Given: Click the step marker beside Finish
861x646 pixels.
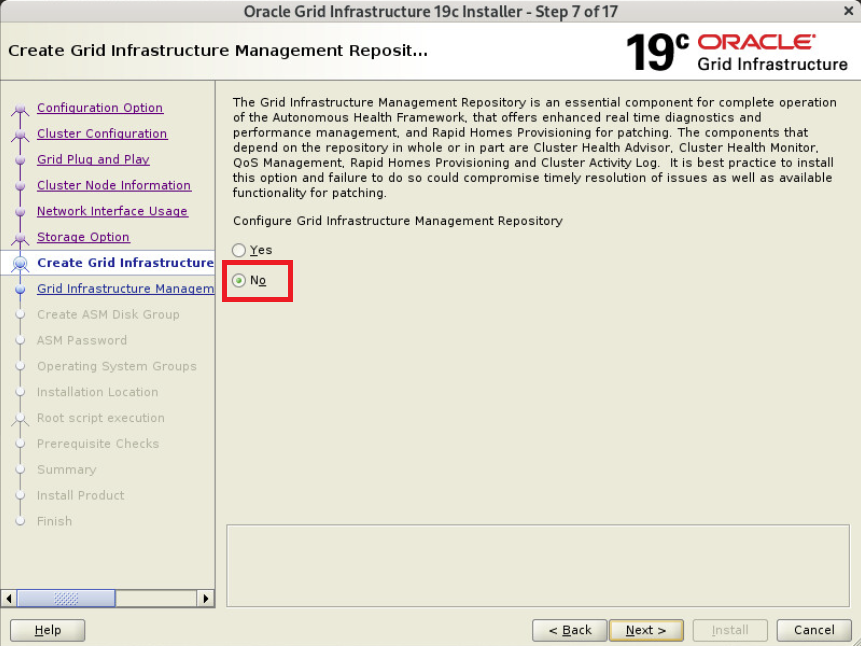Looking at the screenshot, I should coord(20,521).
